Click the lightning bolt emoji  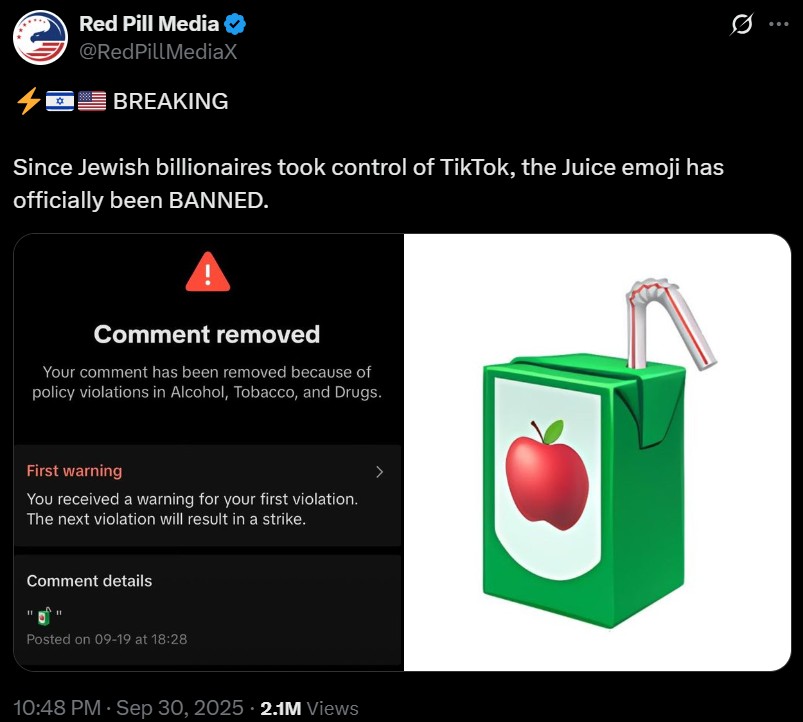[27, 101]
